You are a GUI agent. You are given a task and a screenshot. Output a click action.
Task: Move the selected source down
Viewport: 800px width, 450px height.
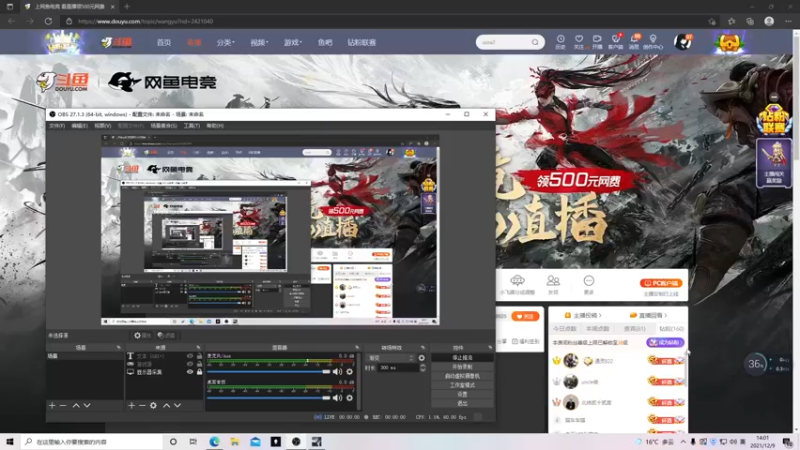178,406
